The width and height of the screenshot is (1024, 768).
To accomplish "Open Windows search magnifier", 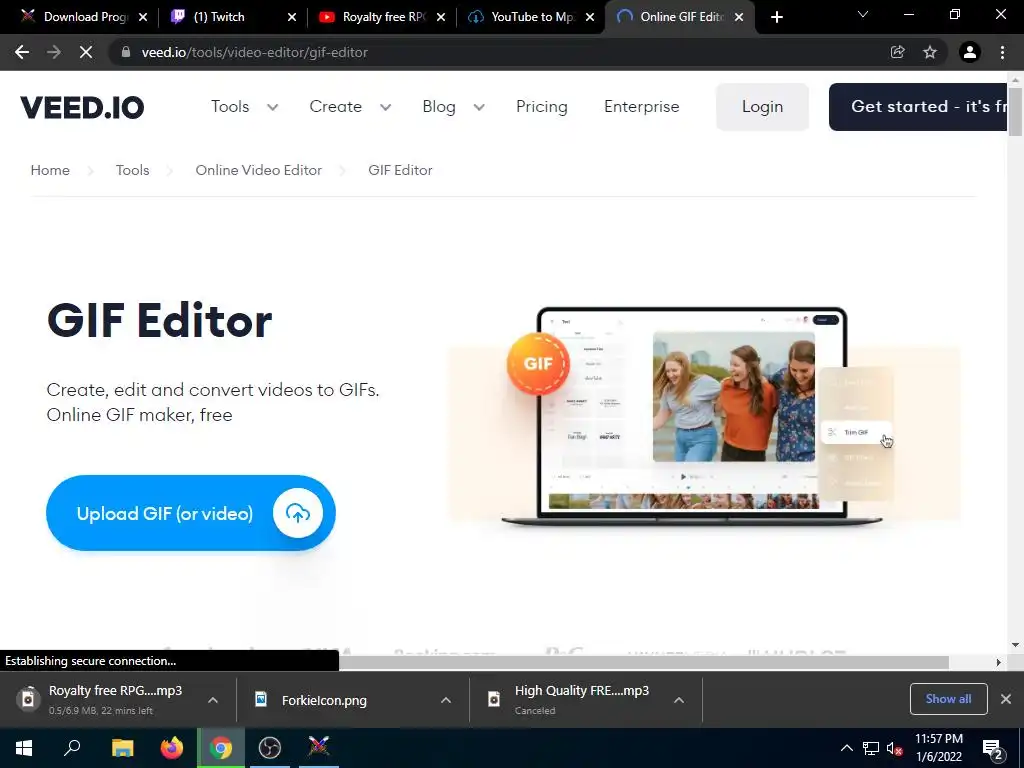I will point(72,748).
